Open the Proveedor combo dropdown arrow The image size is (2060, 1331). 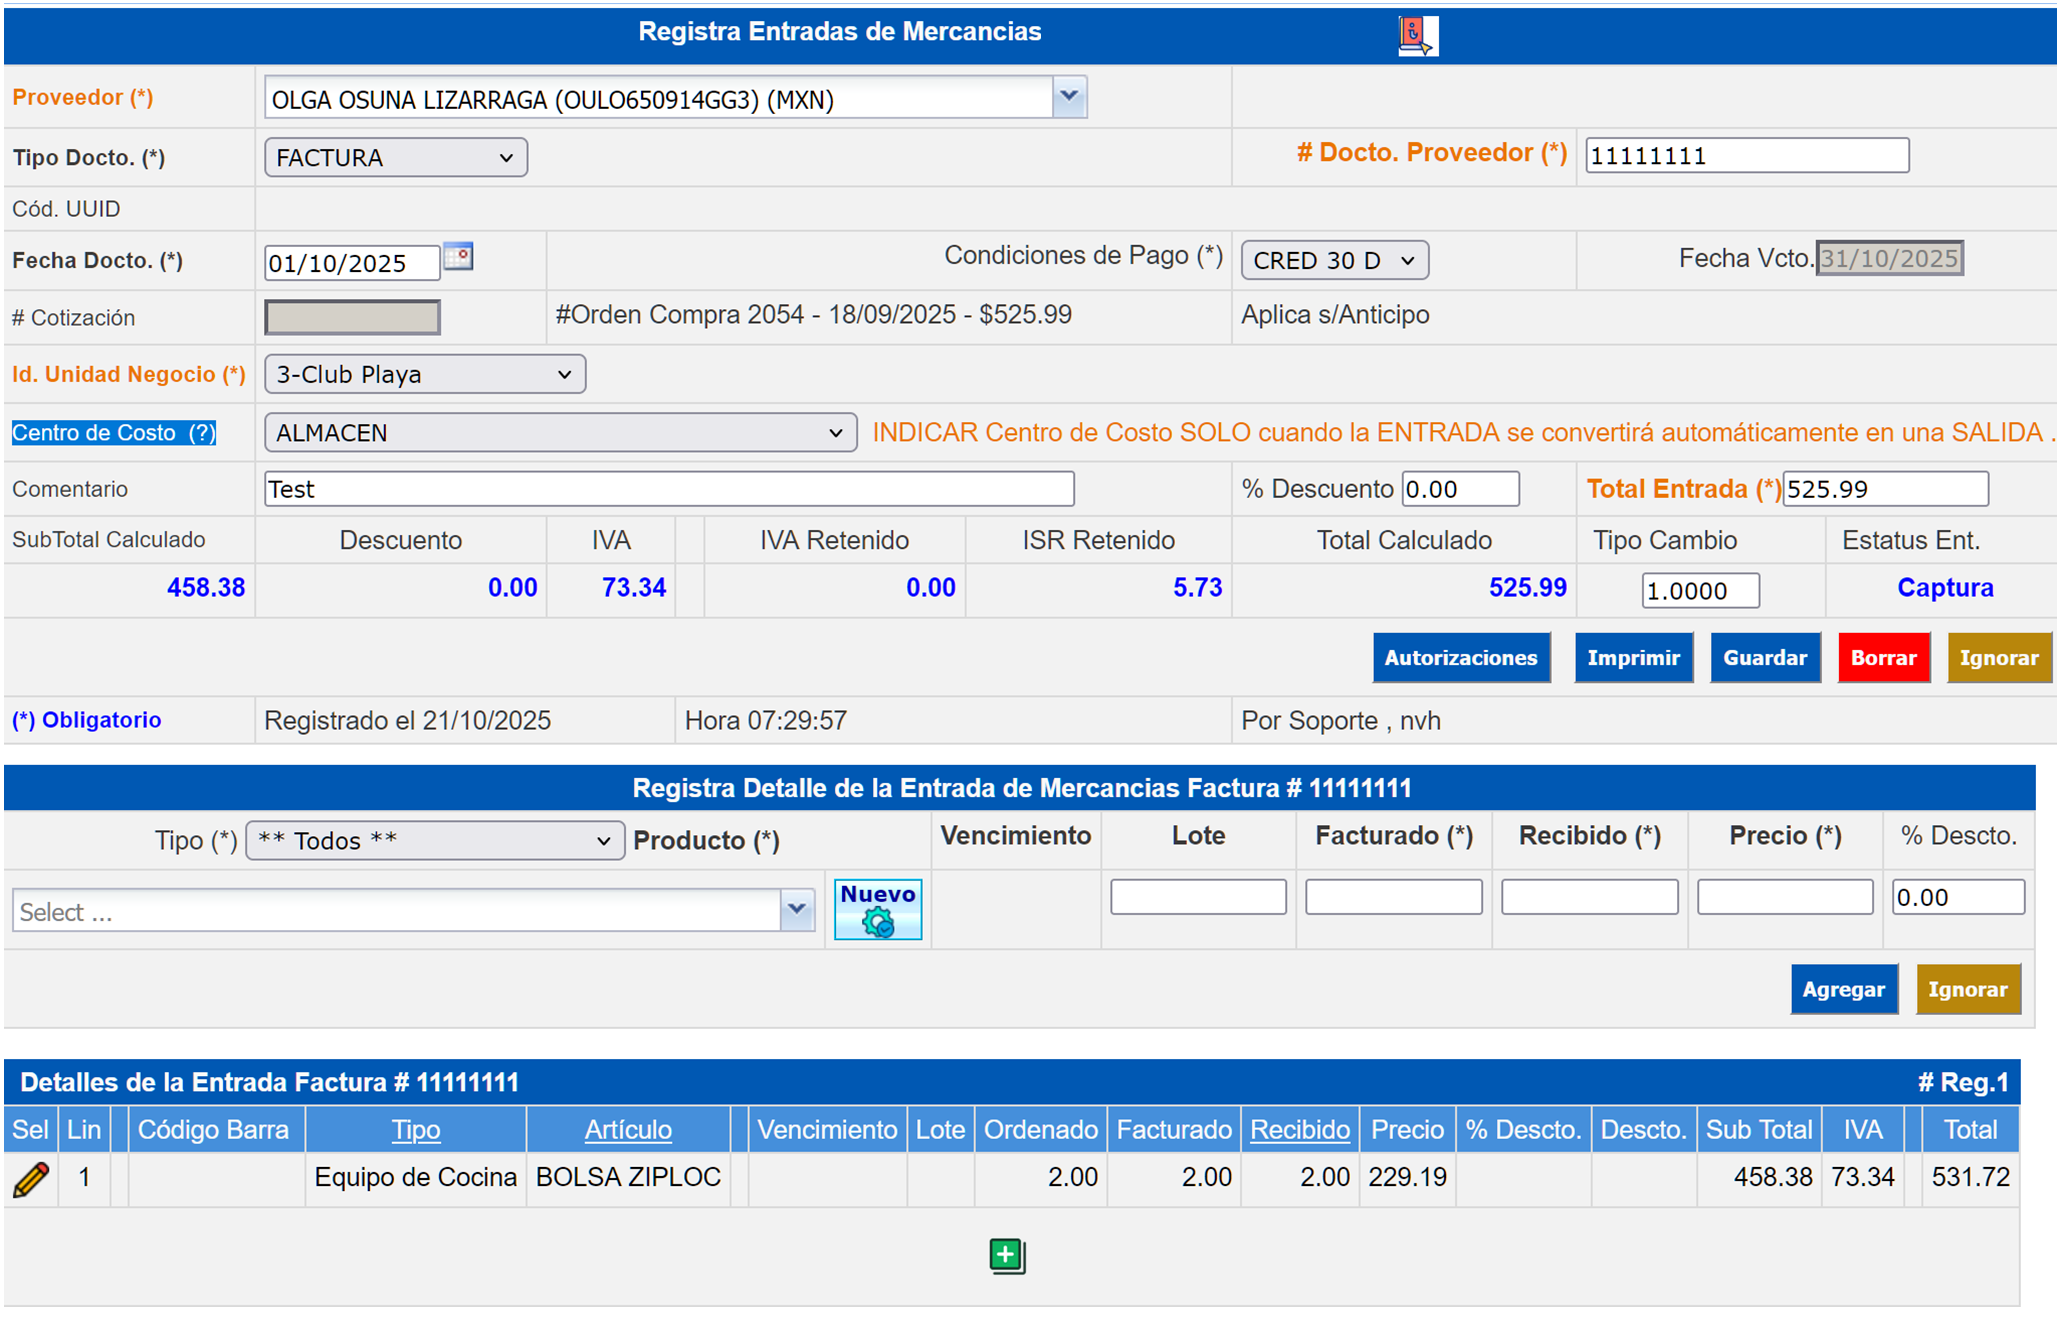point(1069,97)
